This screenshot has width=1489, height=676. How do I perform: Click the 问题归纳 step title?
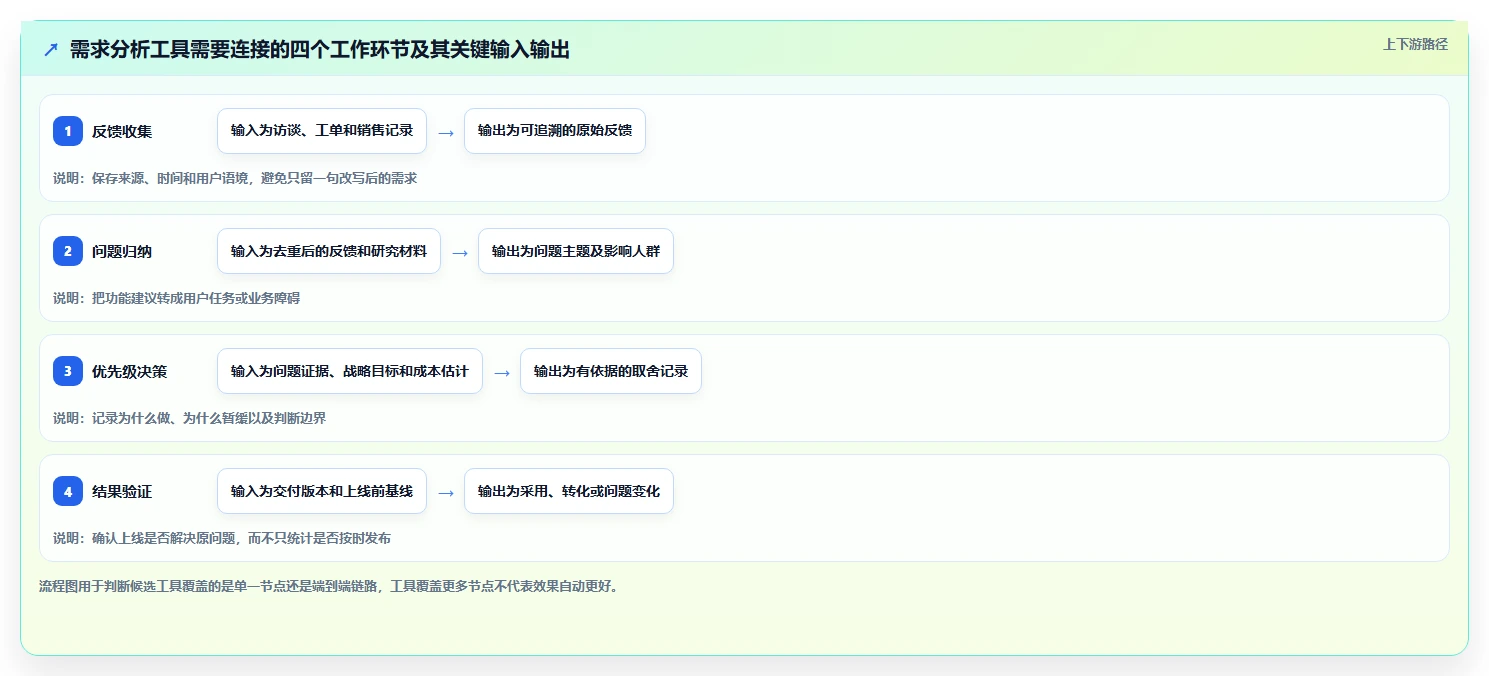[122, 251]
